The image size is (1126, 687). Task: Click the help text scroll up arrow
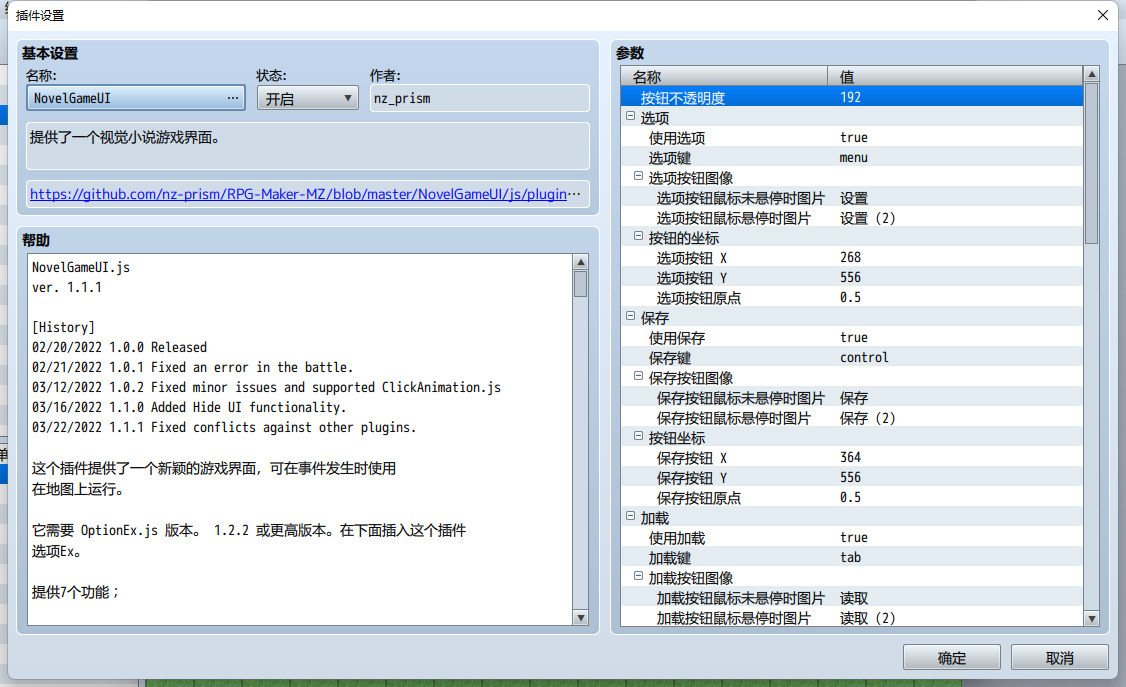(x=581, y=262)
